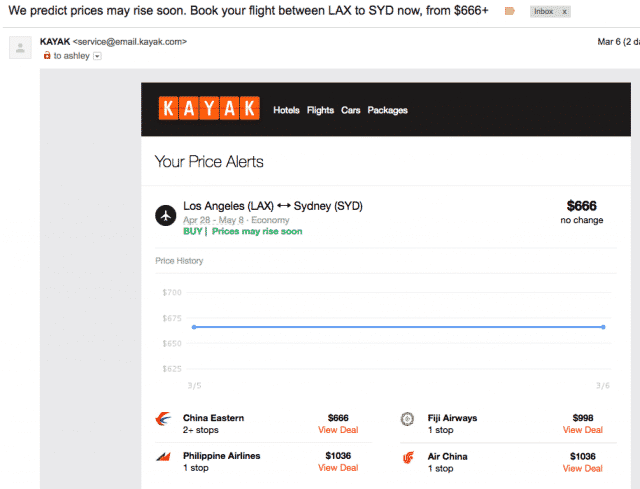Screen dimensions: 640x489
Task: Click the yellow importance marker tag
Action: pos(510,11)
